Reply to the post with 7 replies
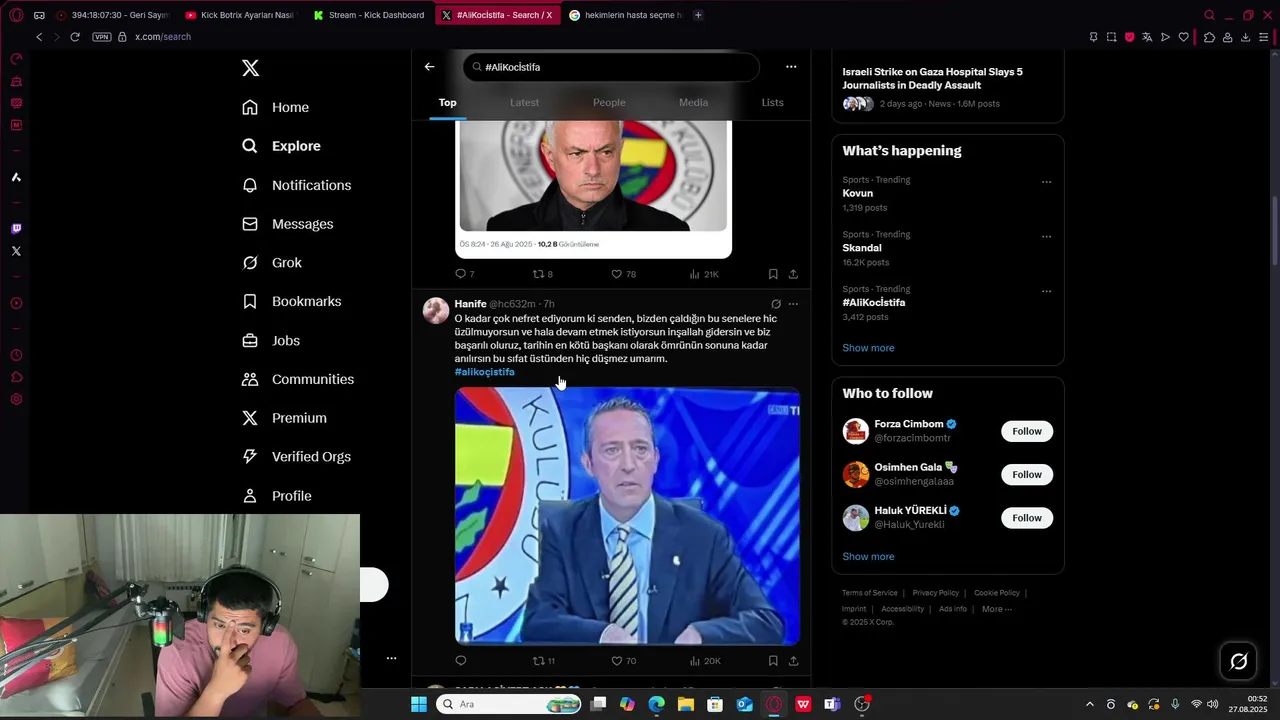The image size is (1280, 720). click(464, 274)
